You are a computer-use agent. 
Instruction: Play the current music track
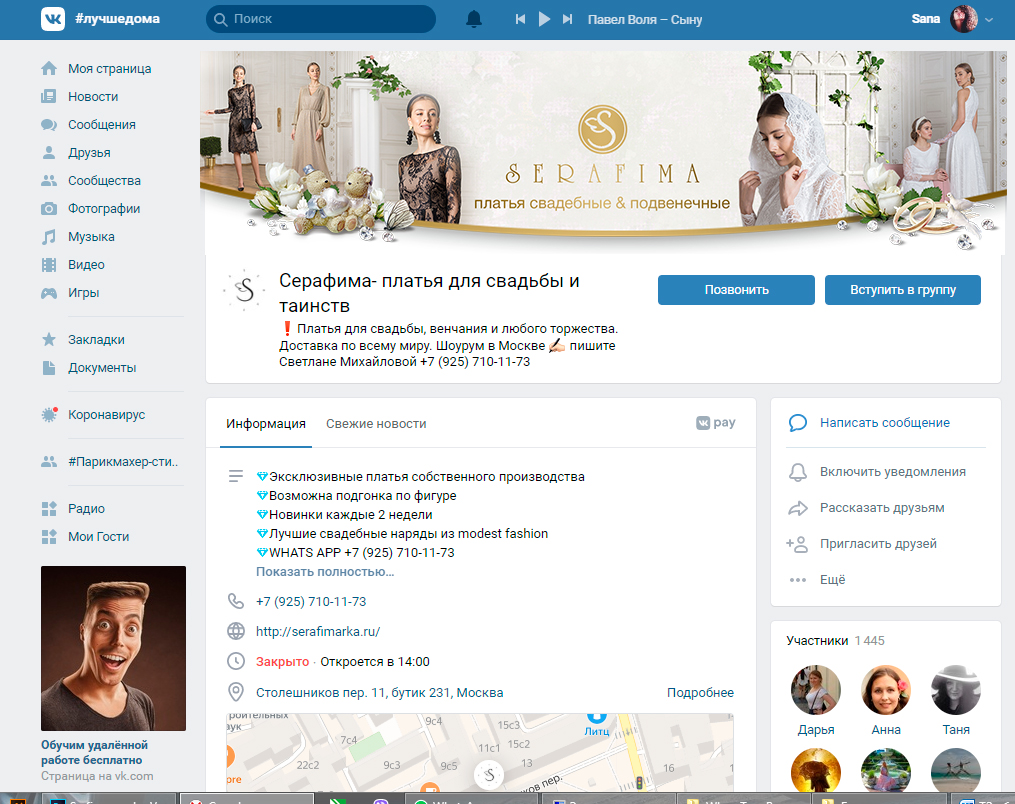(544, 19)
